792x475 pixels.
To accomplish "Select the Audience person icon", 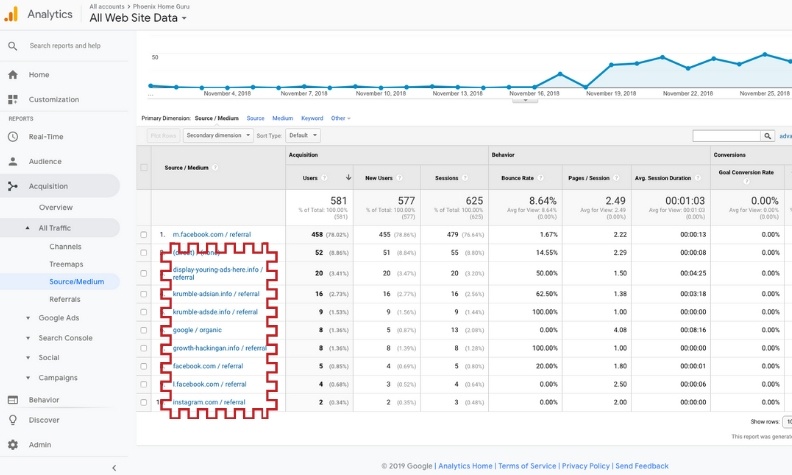I will click(x=13, y=161).
